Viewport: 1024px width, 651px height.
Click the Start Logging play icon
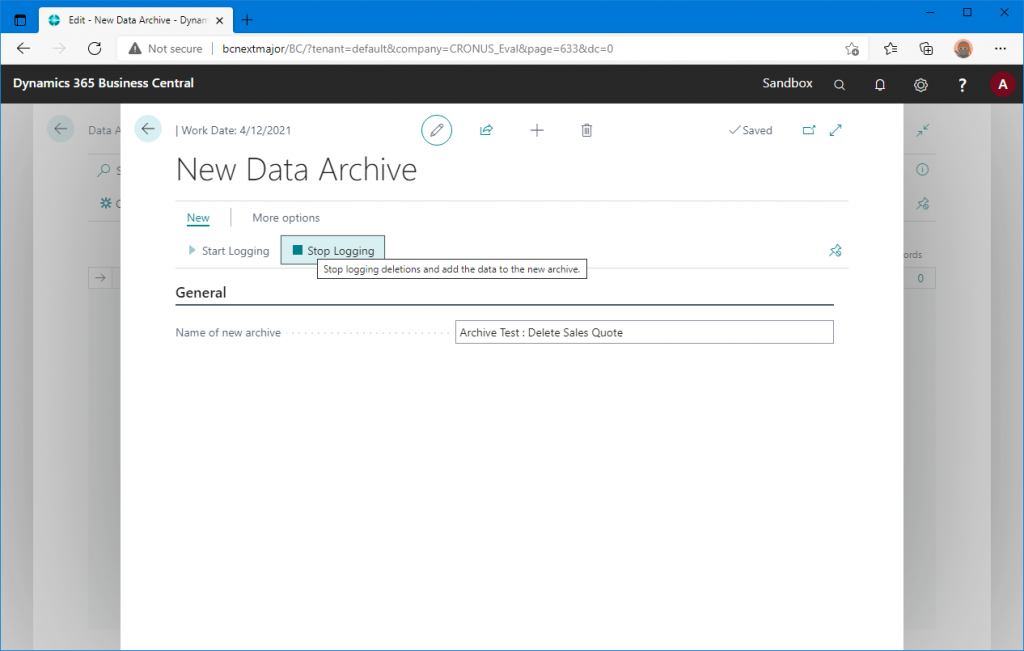192,250
